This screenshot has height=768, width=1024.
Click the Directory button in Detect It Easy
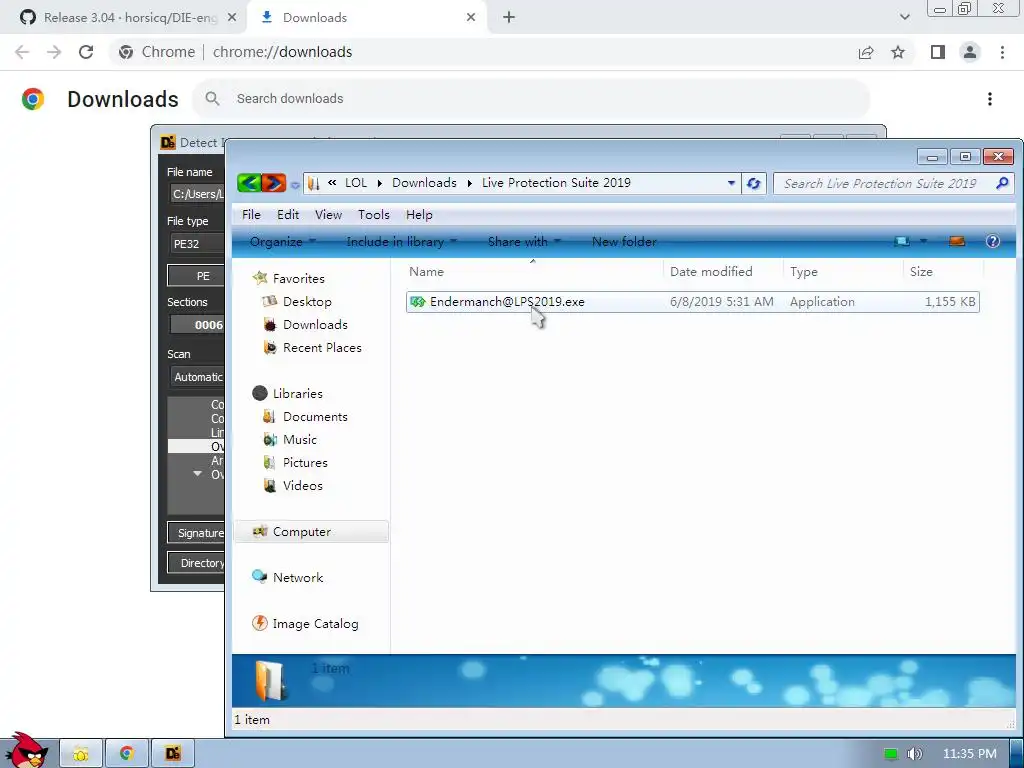pyautogui.click(x=196, y=563)
